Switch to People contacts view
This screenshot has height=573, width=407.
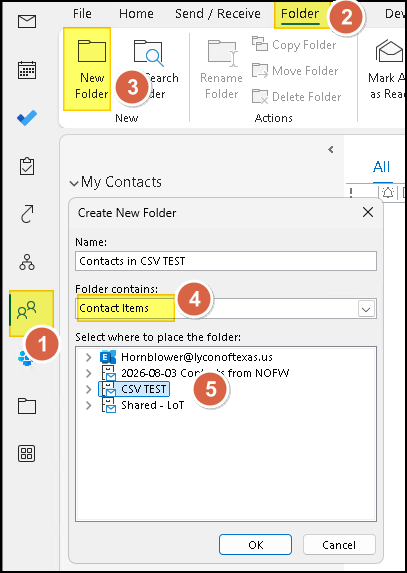27,311
